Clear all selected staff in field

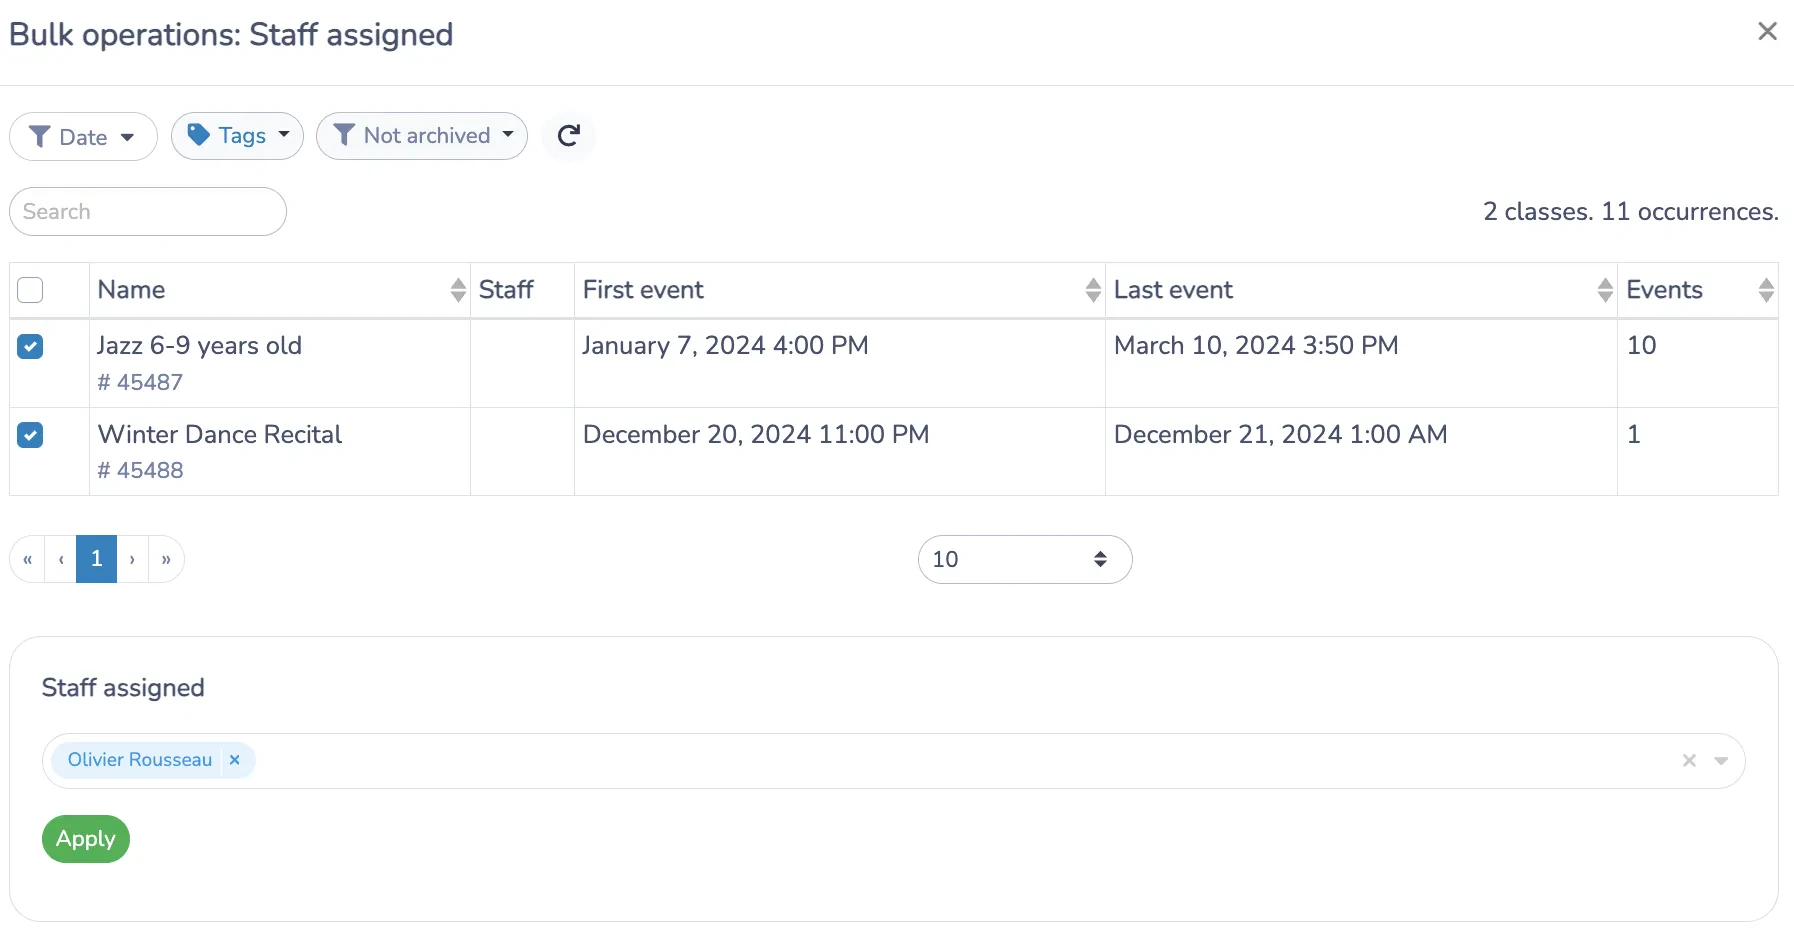pyautogui.click(x=1689, y=761)
